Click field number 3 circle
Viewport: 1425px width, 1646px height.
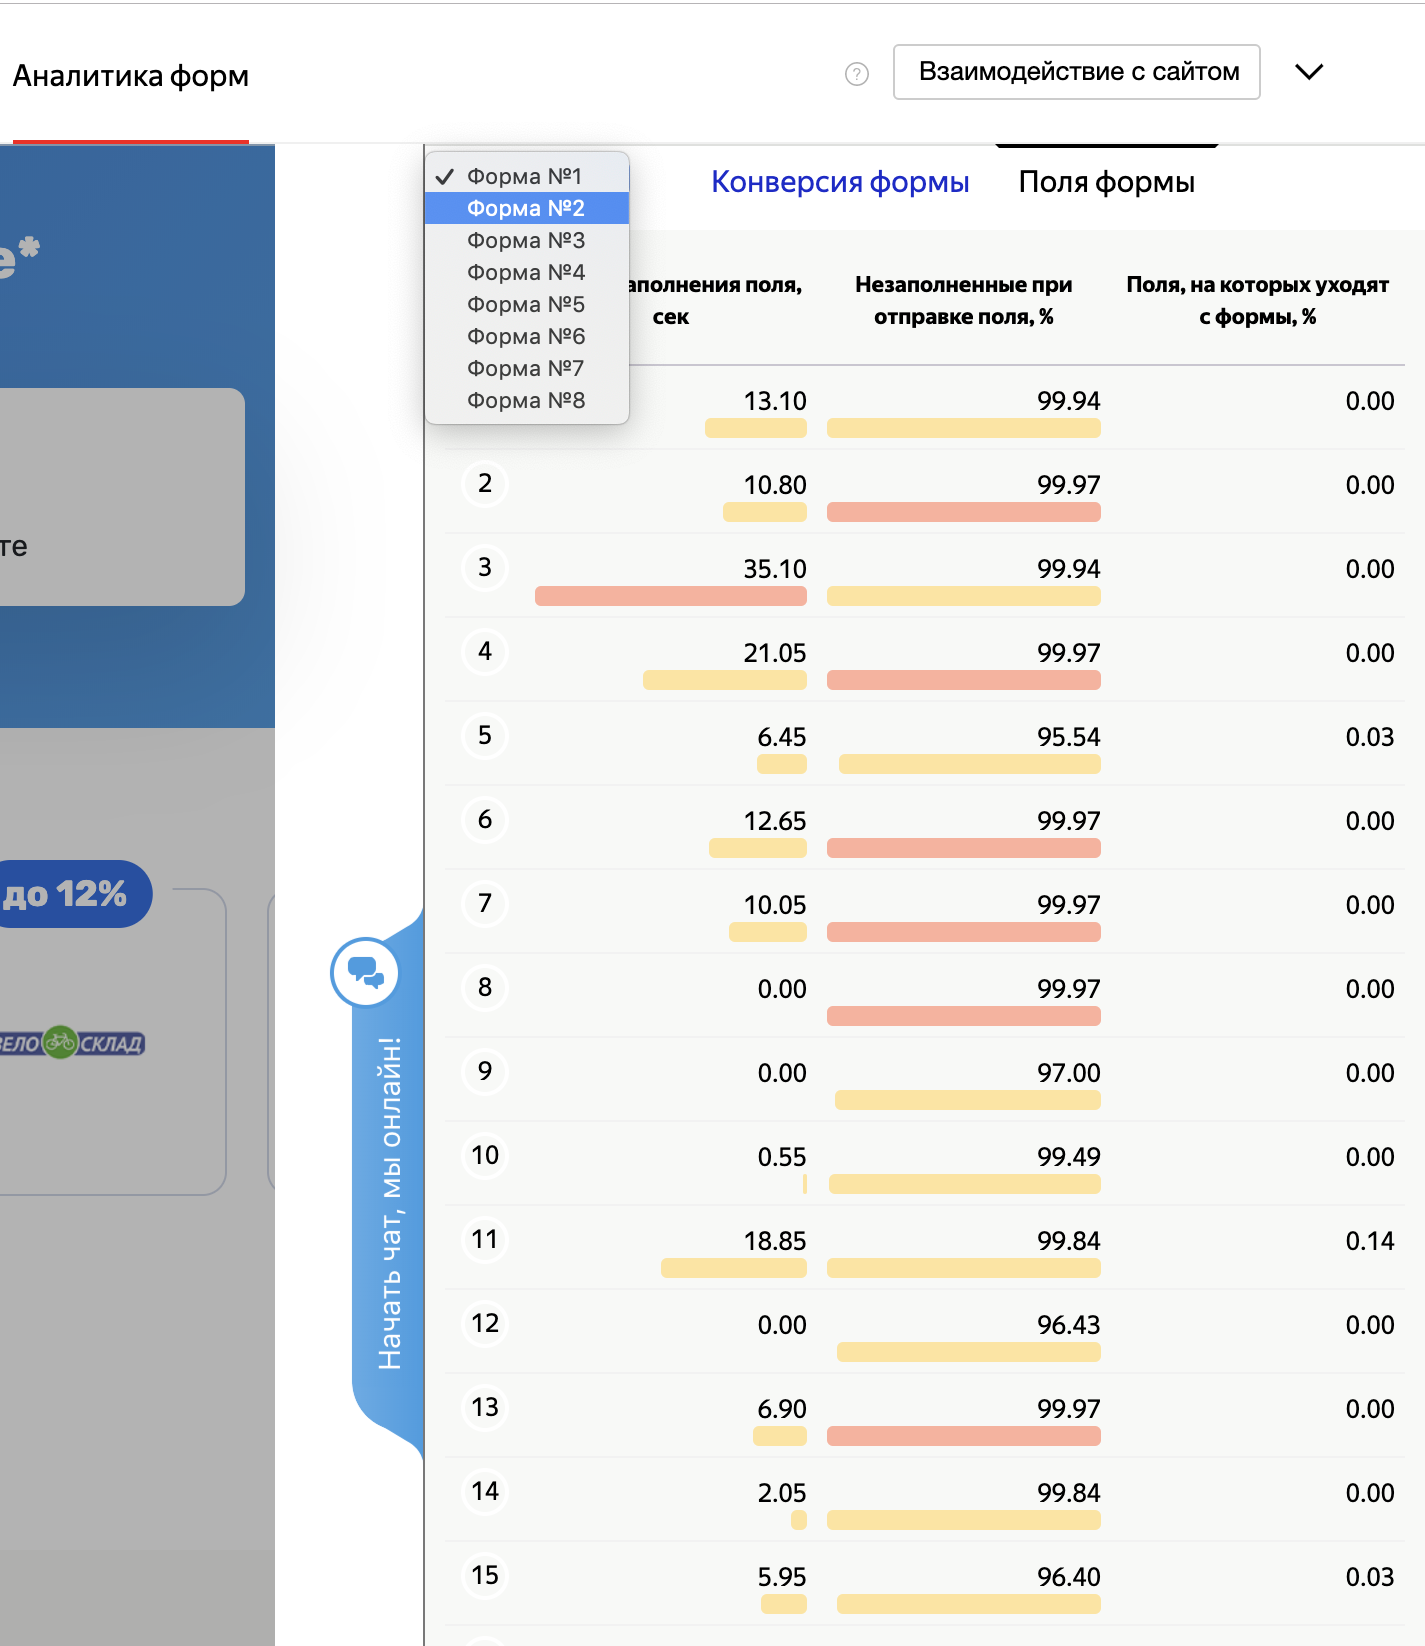pos(485,568)
